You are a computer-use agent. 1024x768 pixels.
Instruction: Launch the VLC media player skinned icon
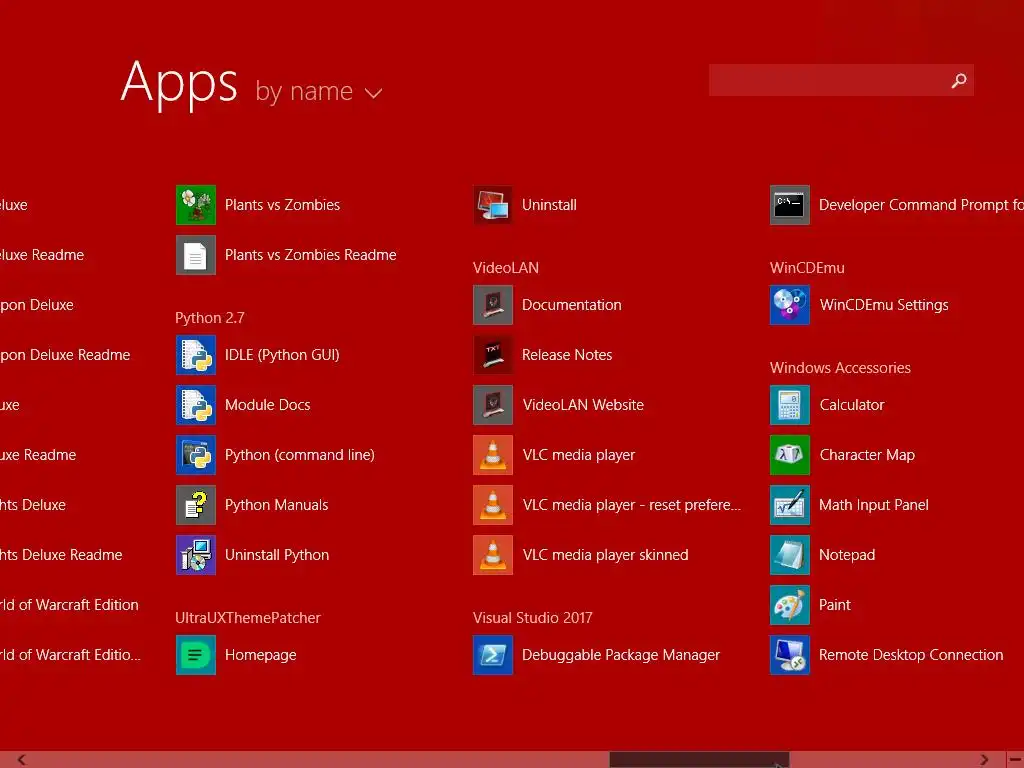tap(493, 555)
